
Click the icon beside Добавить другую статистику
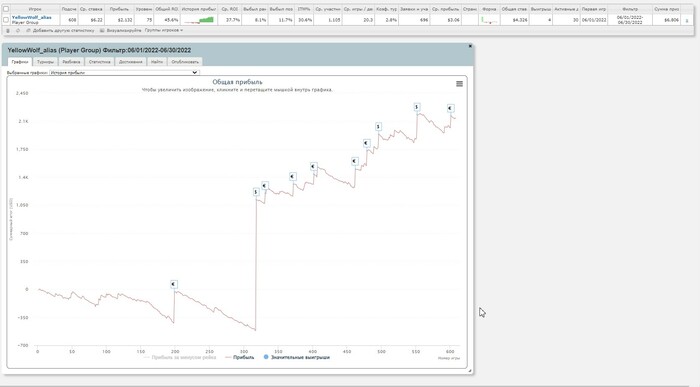pos(29,31)
